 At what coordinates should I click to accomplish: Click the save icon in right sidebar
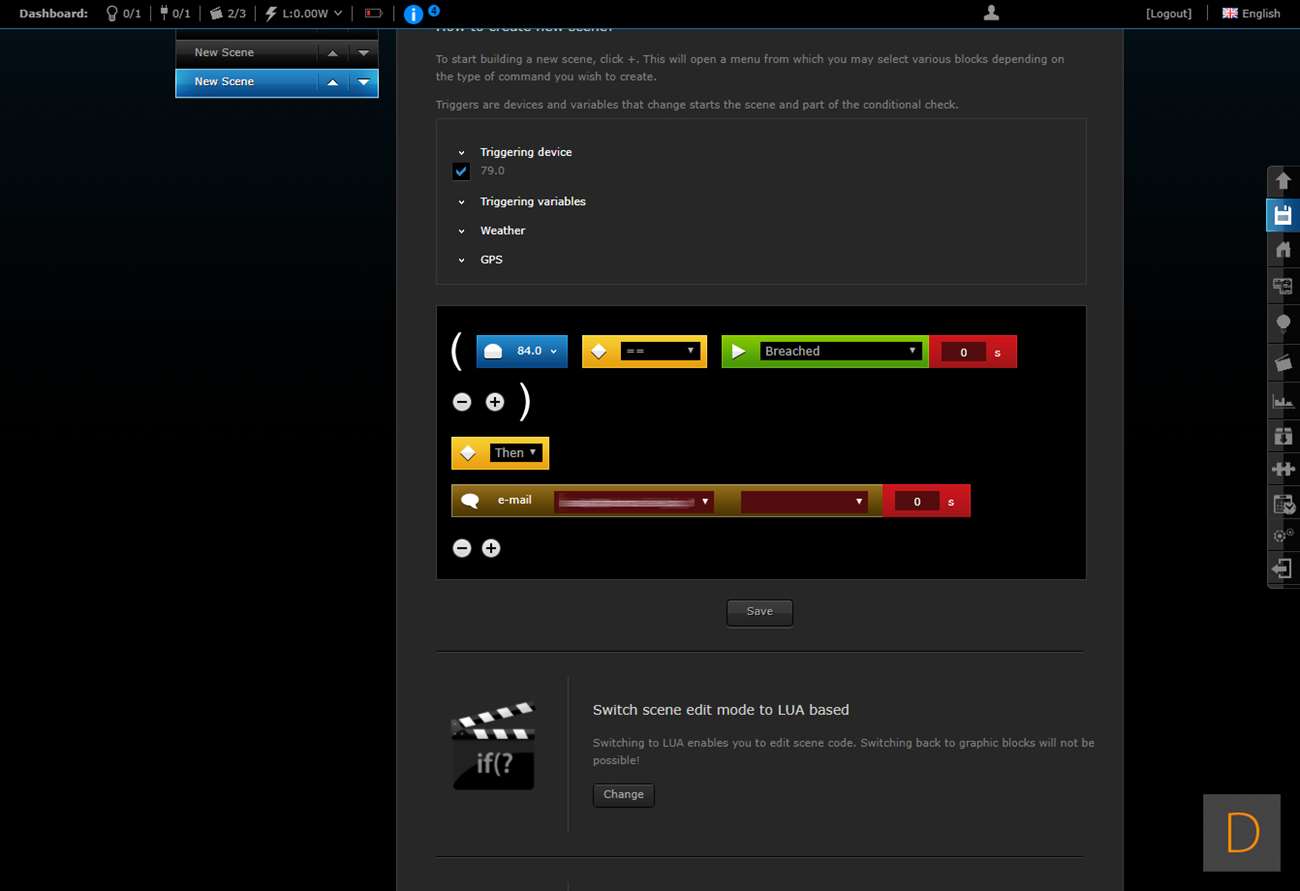click(1283, 216)
